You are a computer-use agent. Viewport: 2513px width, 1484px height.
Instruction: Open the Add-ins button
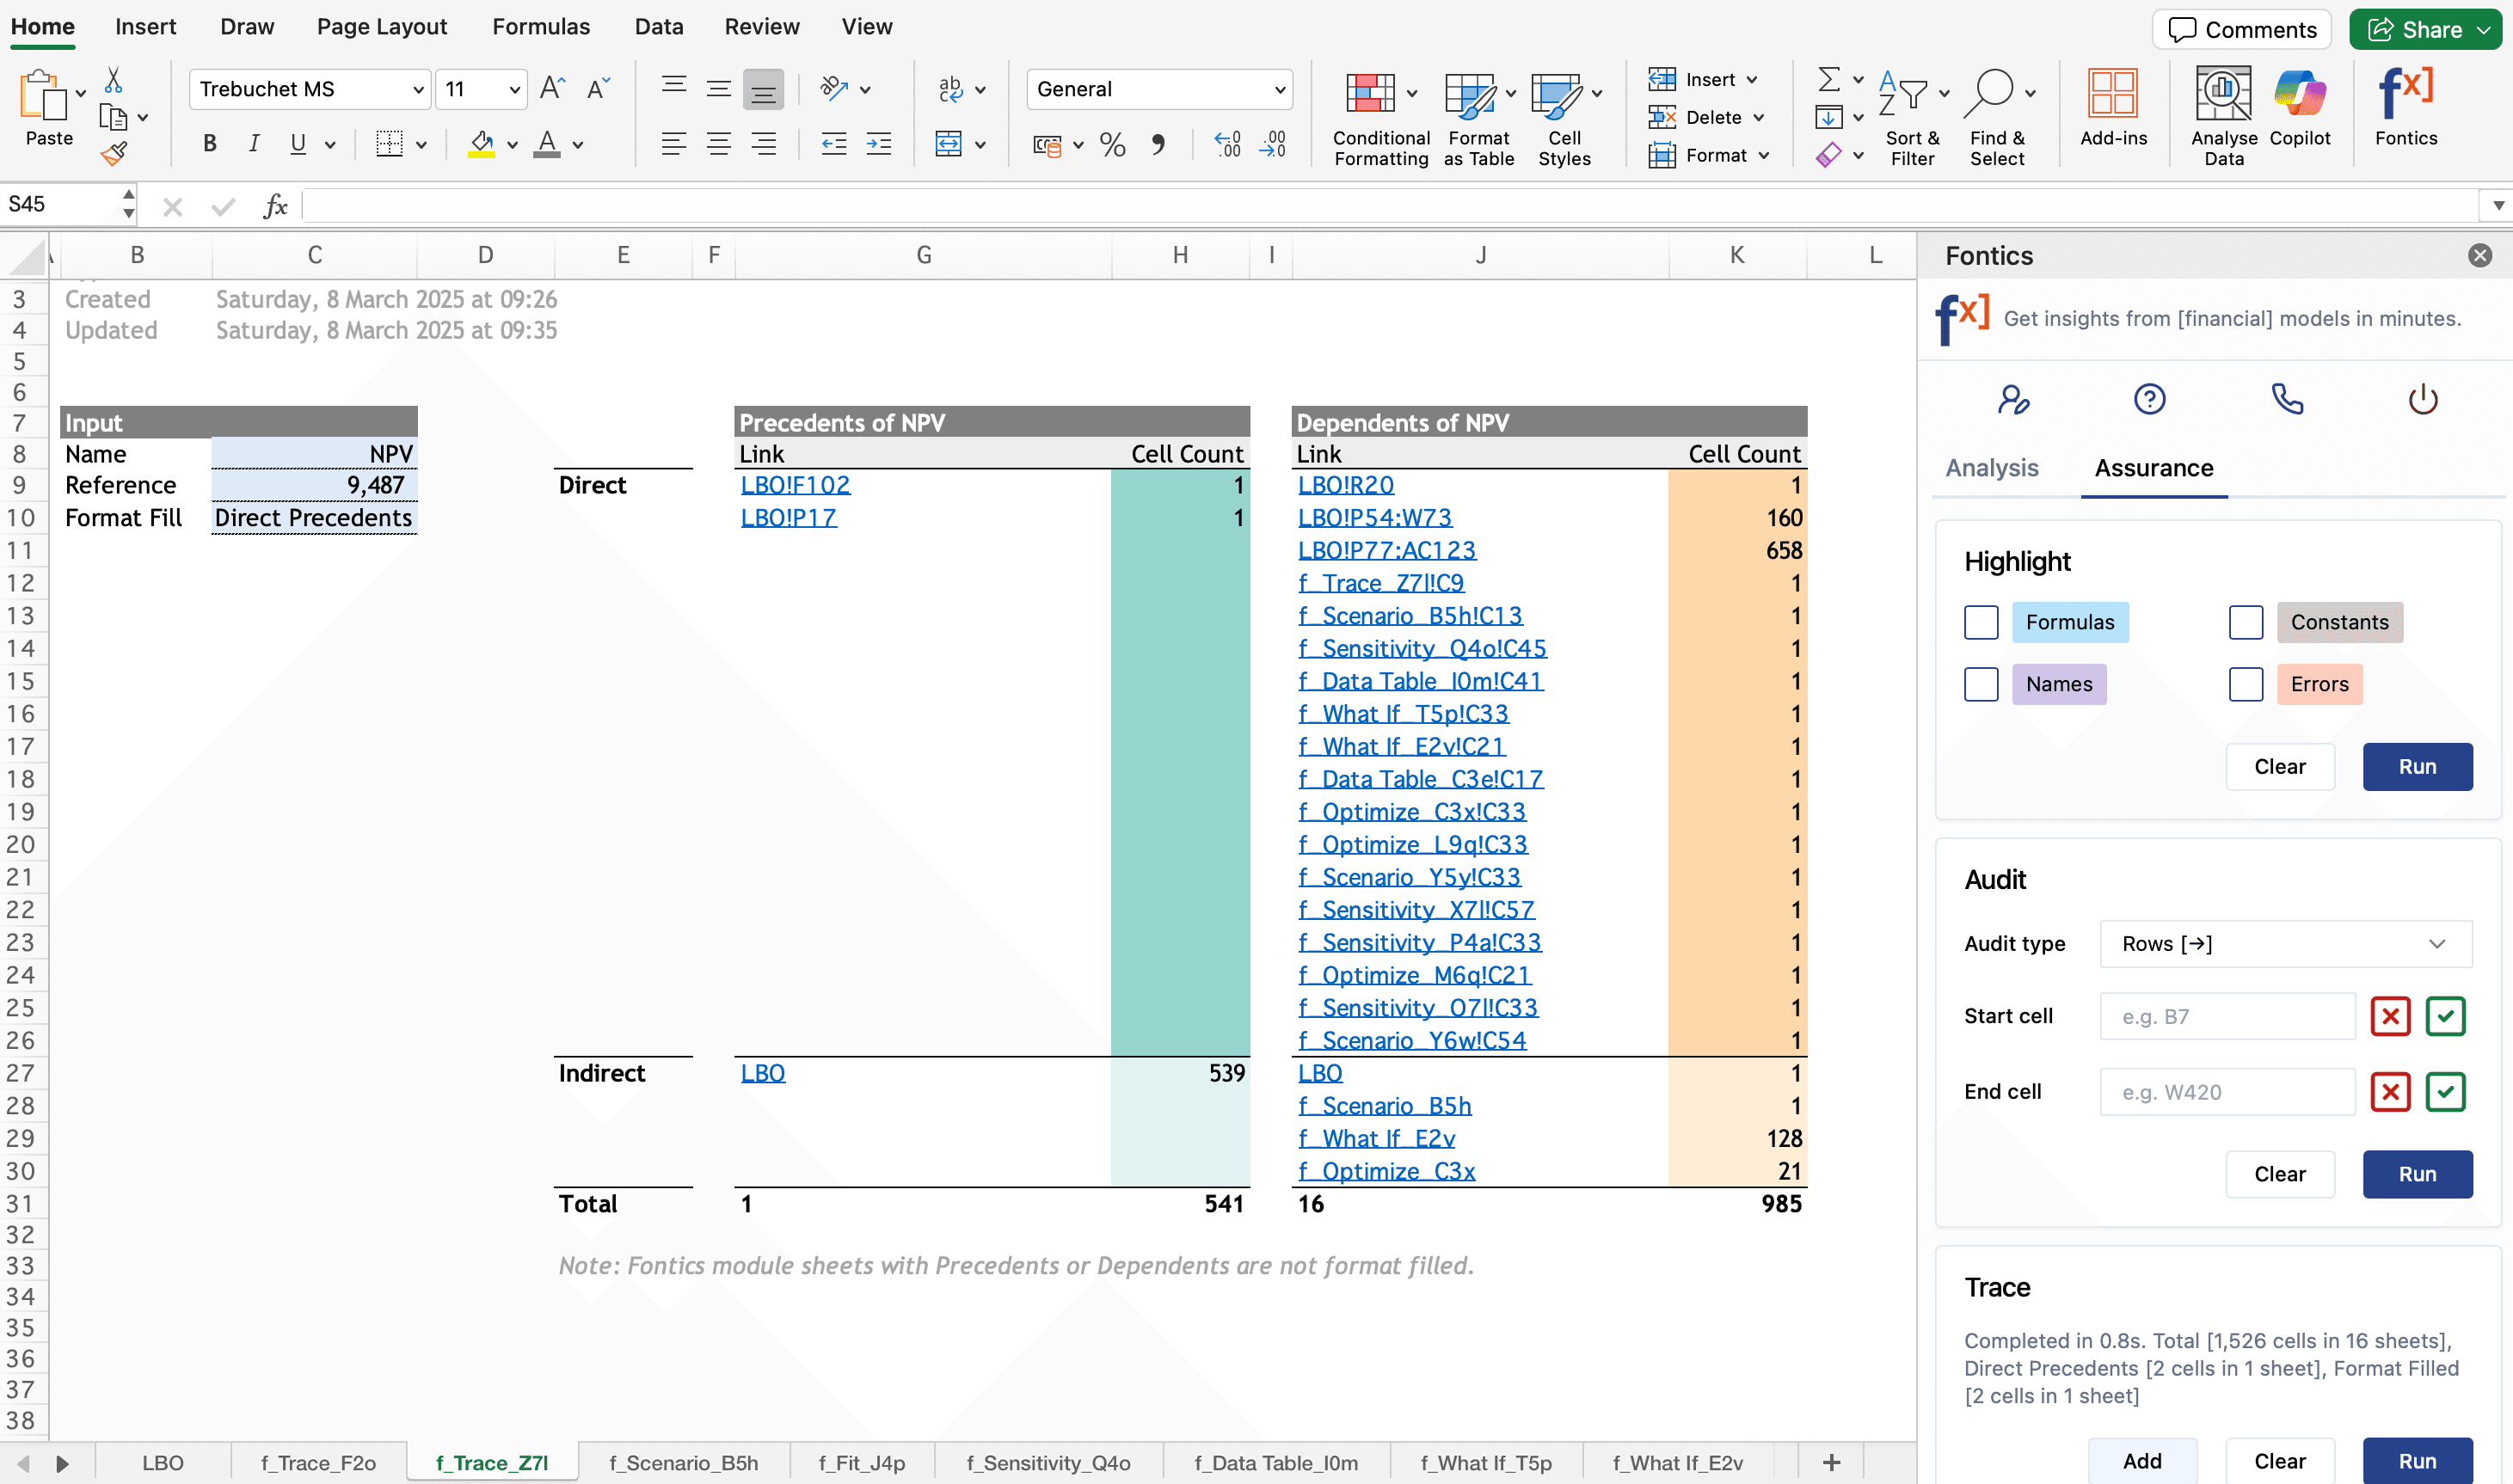(2113, 108)
